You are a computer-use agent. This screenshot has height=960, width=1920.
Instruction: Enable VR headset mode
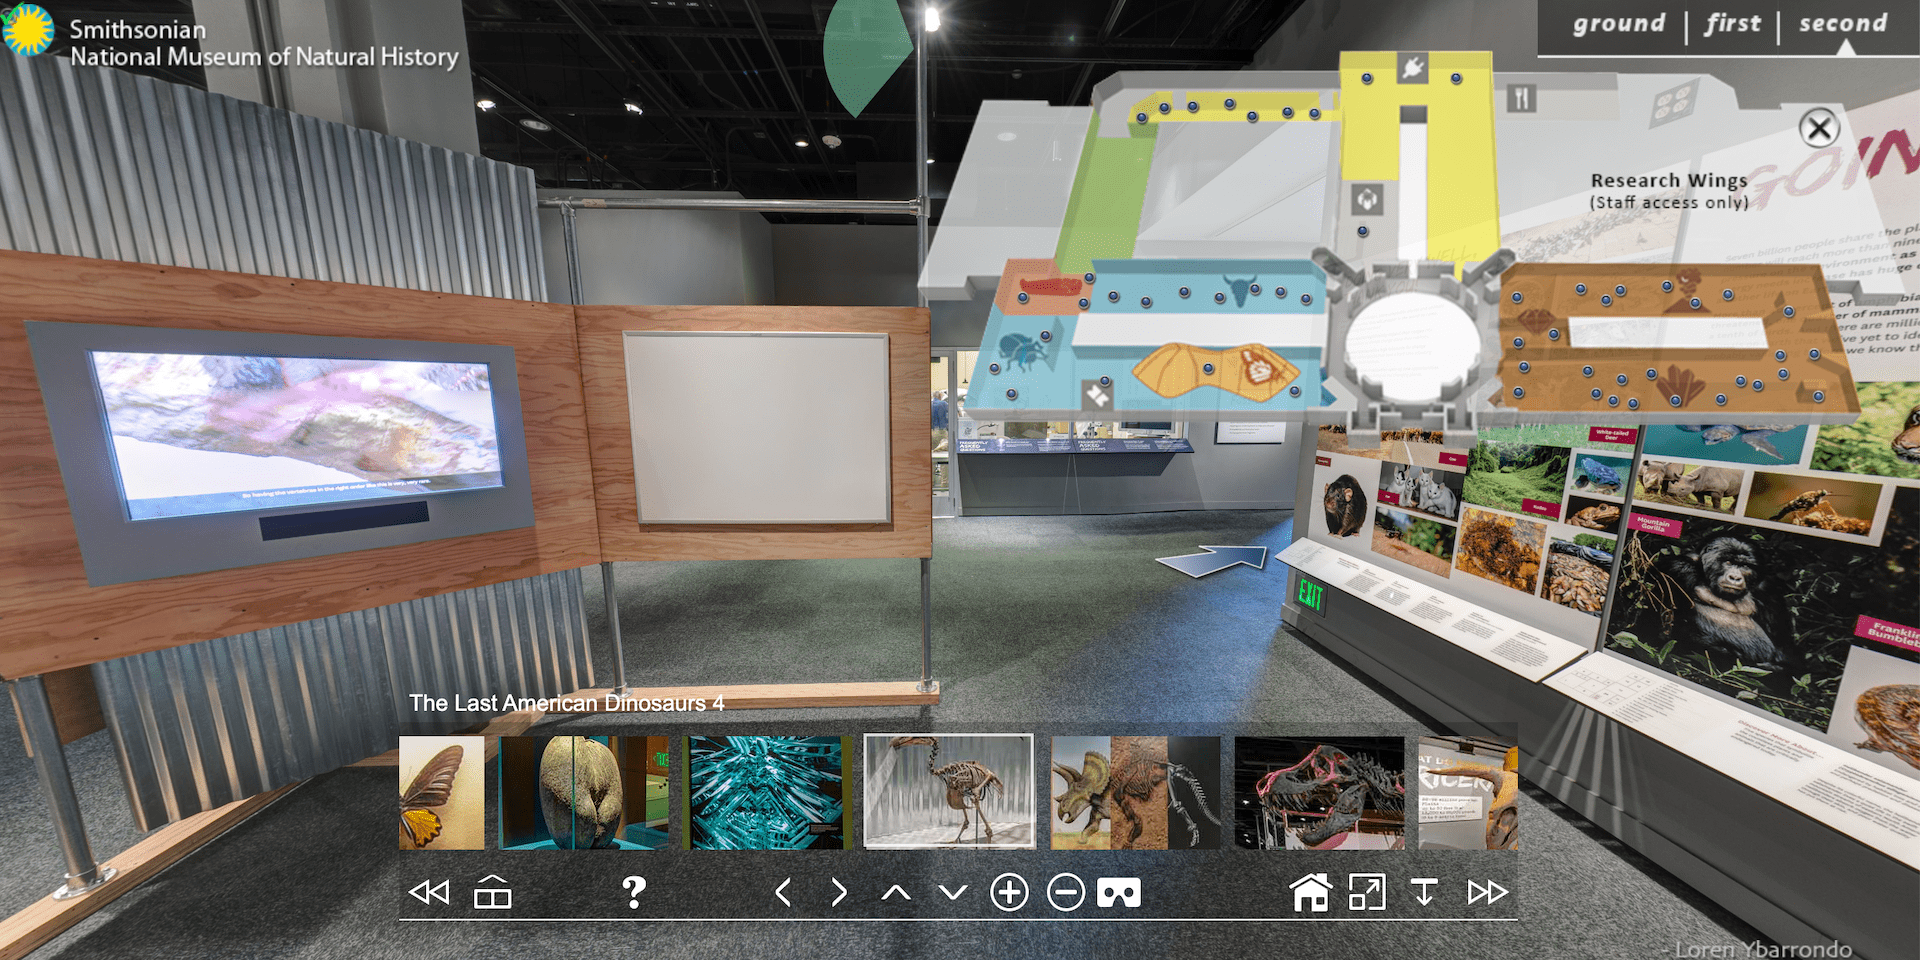pos(1119,892)
